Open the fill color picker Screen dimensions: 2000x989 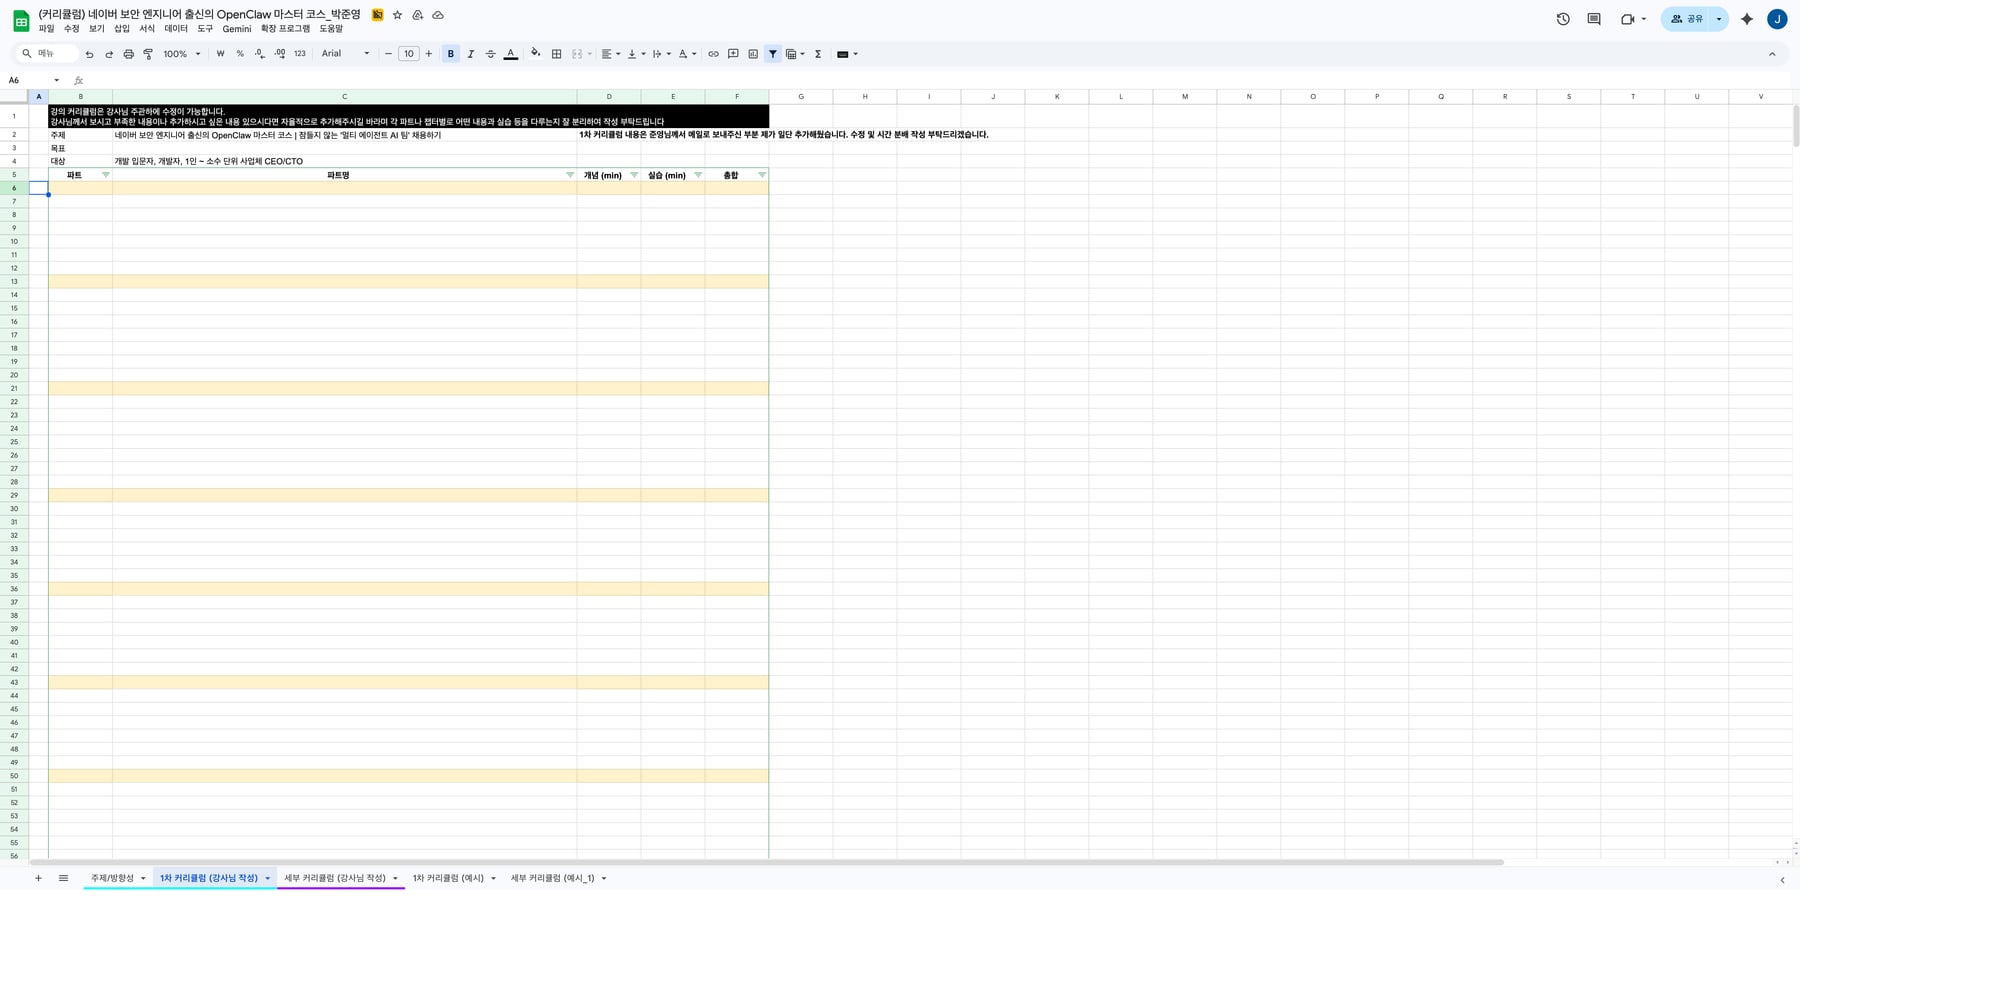pyautogui.click(x=535, y=54)
